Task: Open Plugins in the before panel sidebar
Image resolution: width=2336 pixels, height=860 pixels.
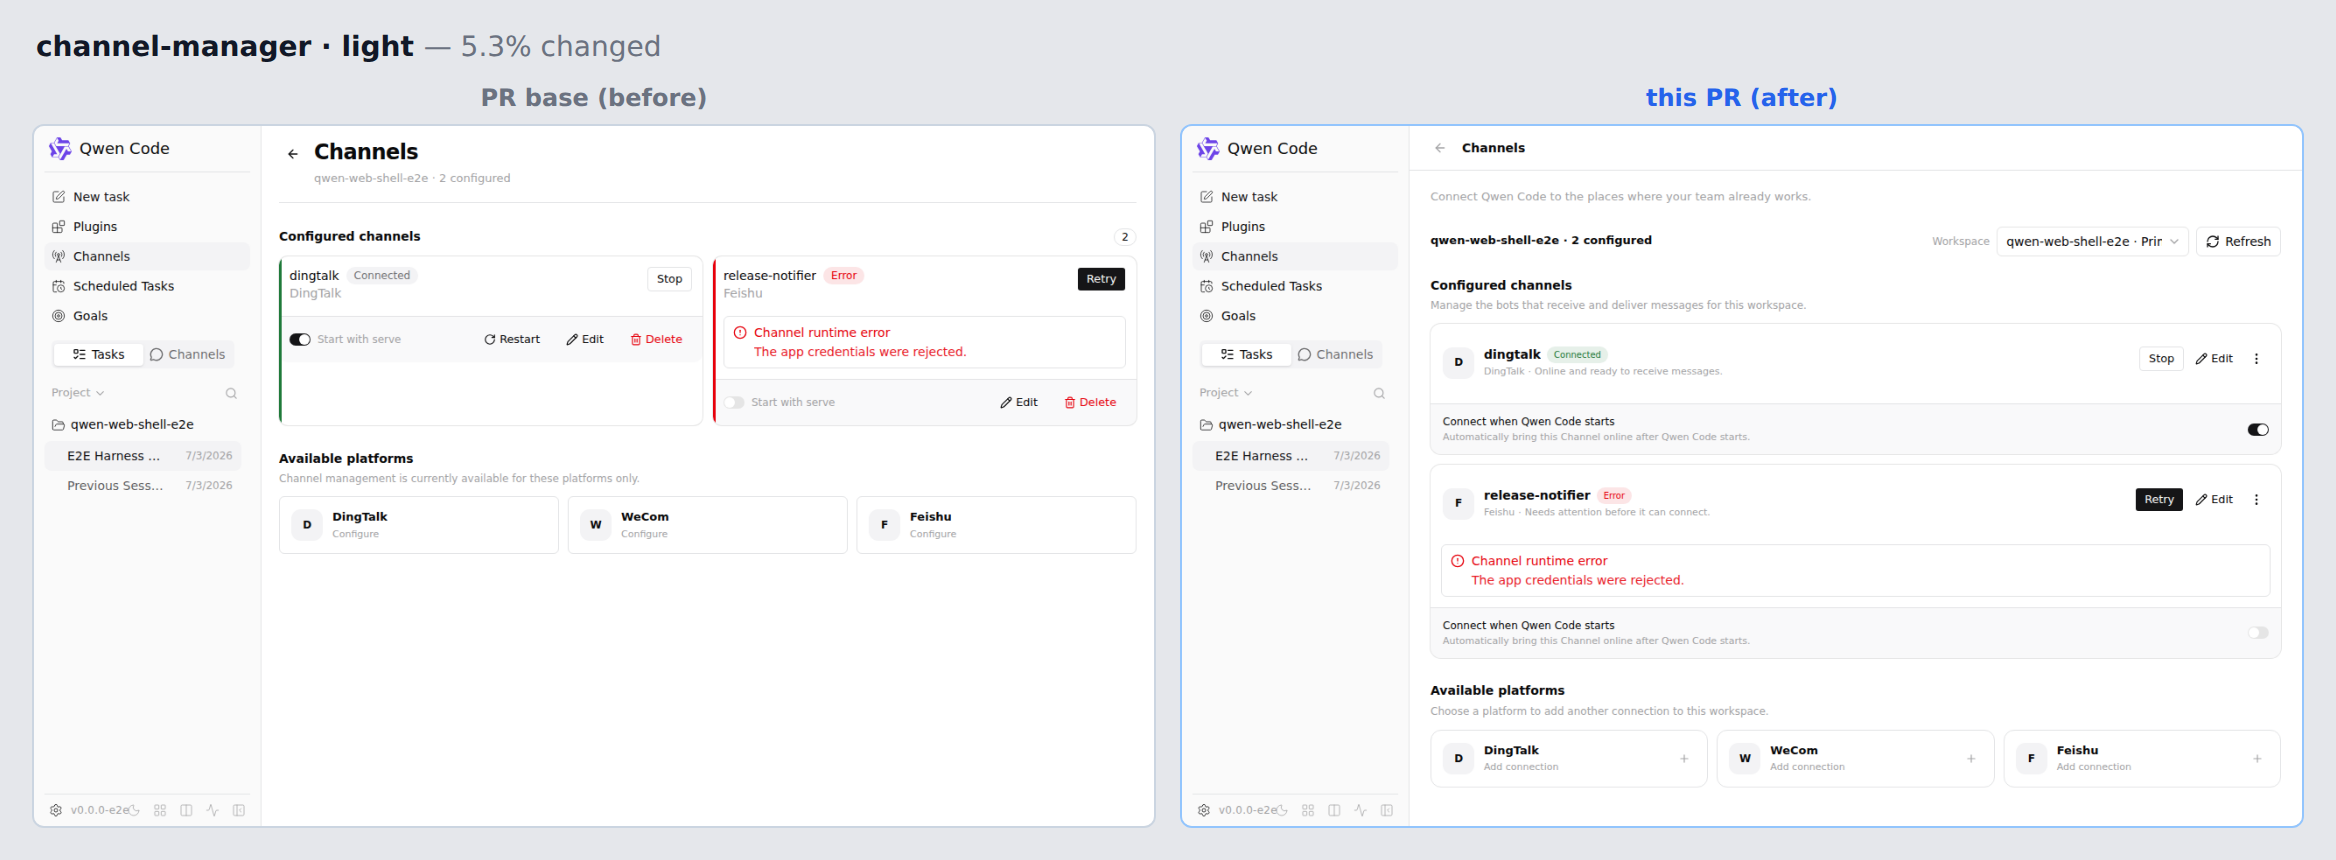Action: click(x=148, y=227)
